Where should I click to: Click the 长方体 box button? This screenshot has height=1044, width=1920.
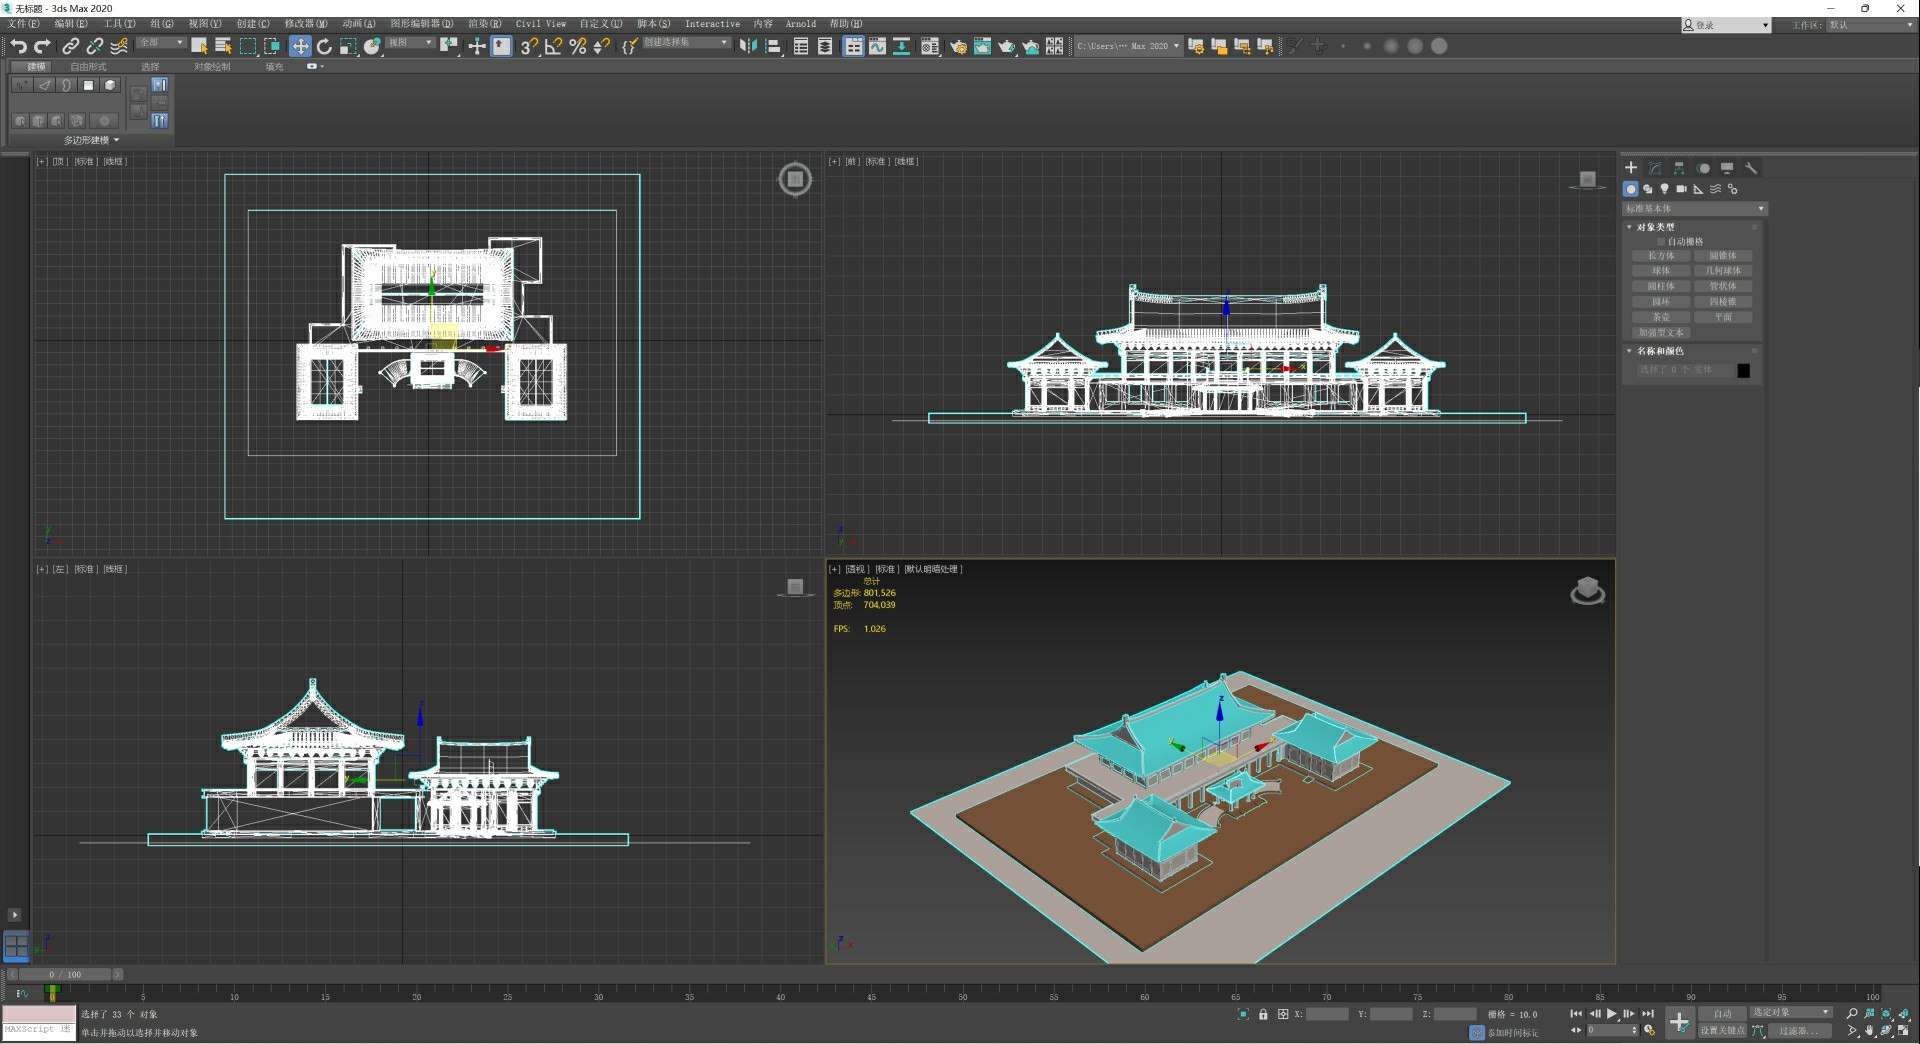click(x=1661, y=256)
